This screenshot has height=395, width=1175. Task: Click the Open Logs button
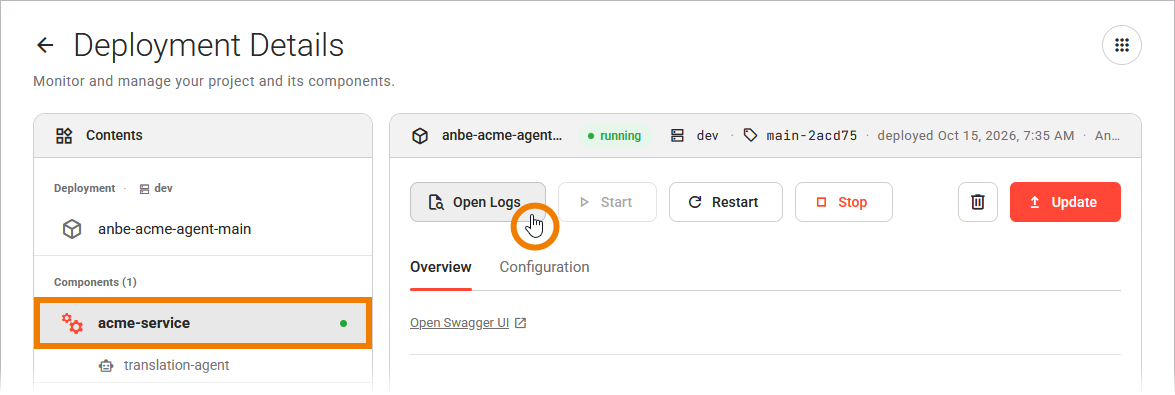point(477,202)
